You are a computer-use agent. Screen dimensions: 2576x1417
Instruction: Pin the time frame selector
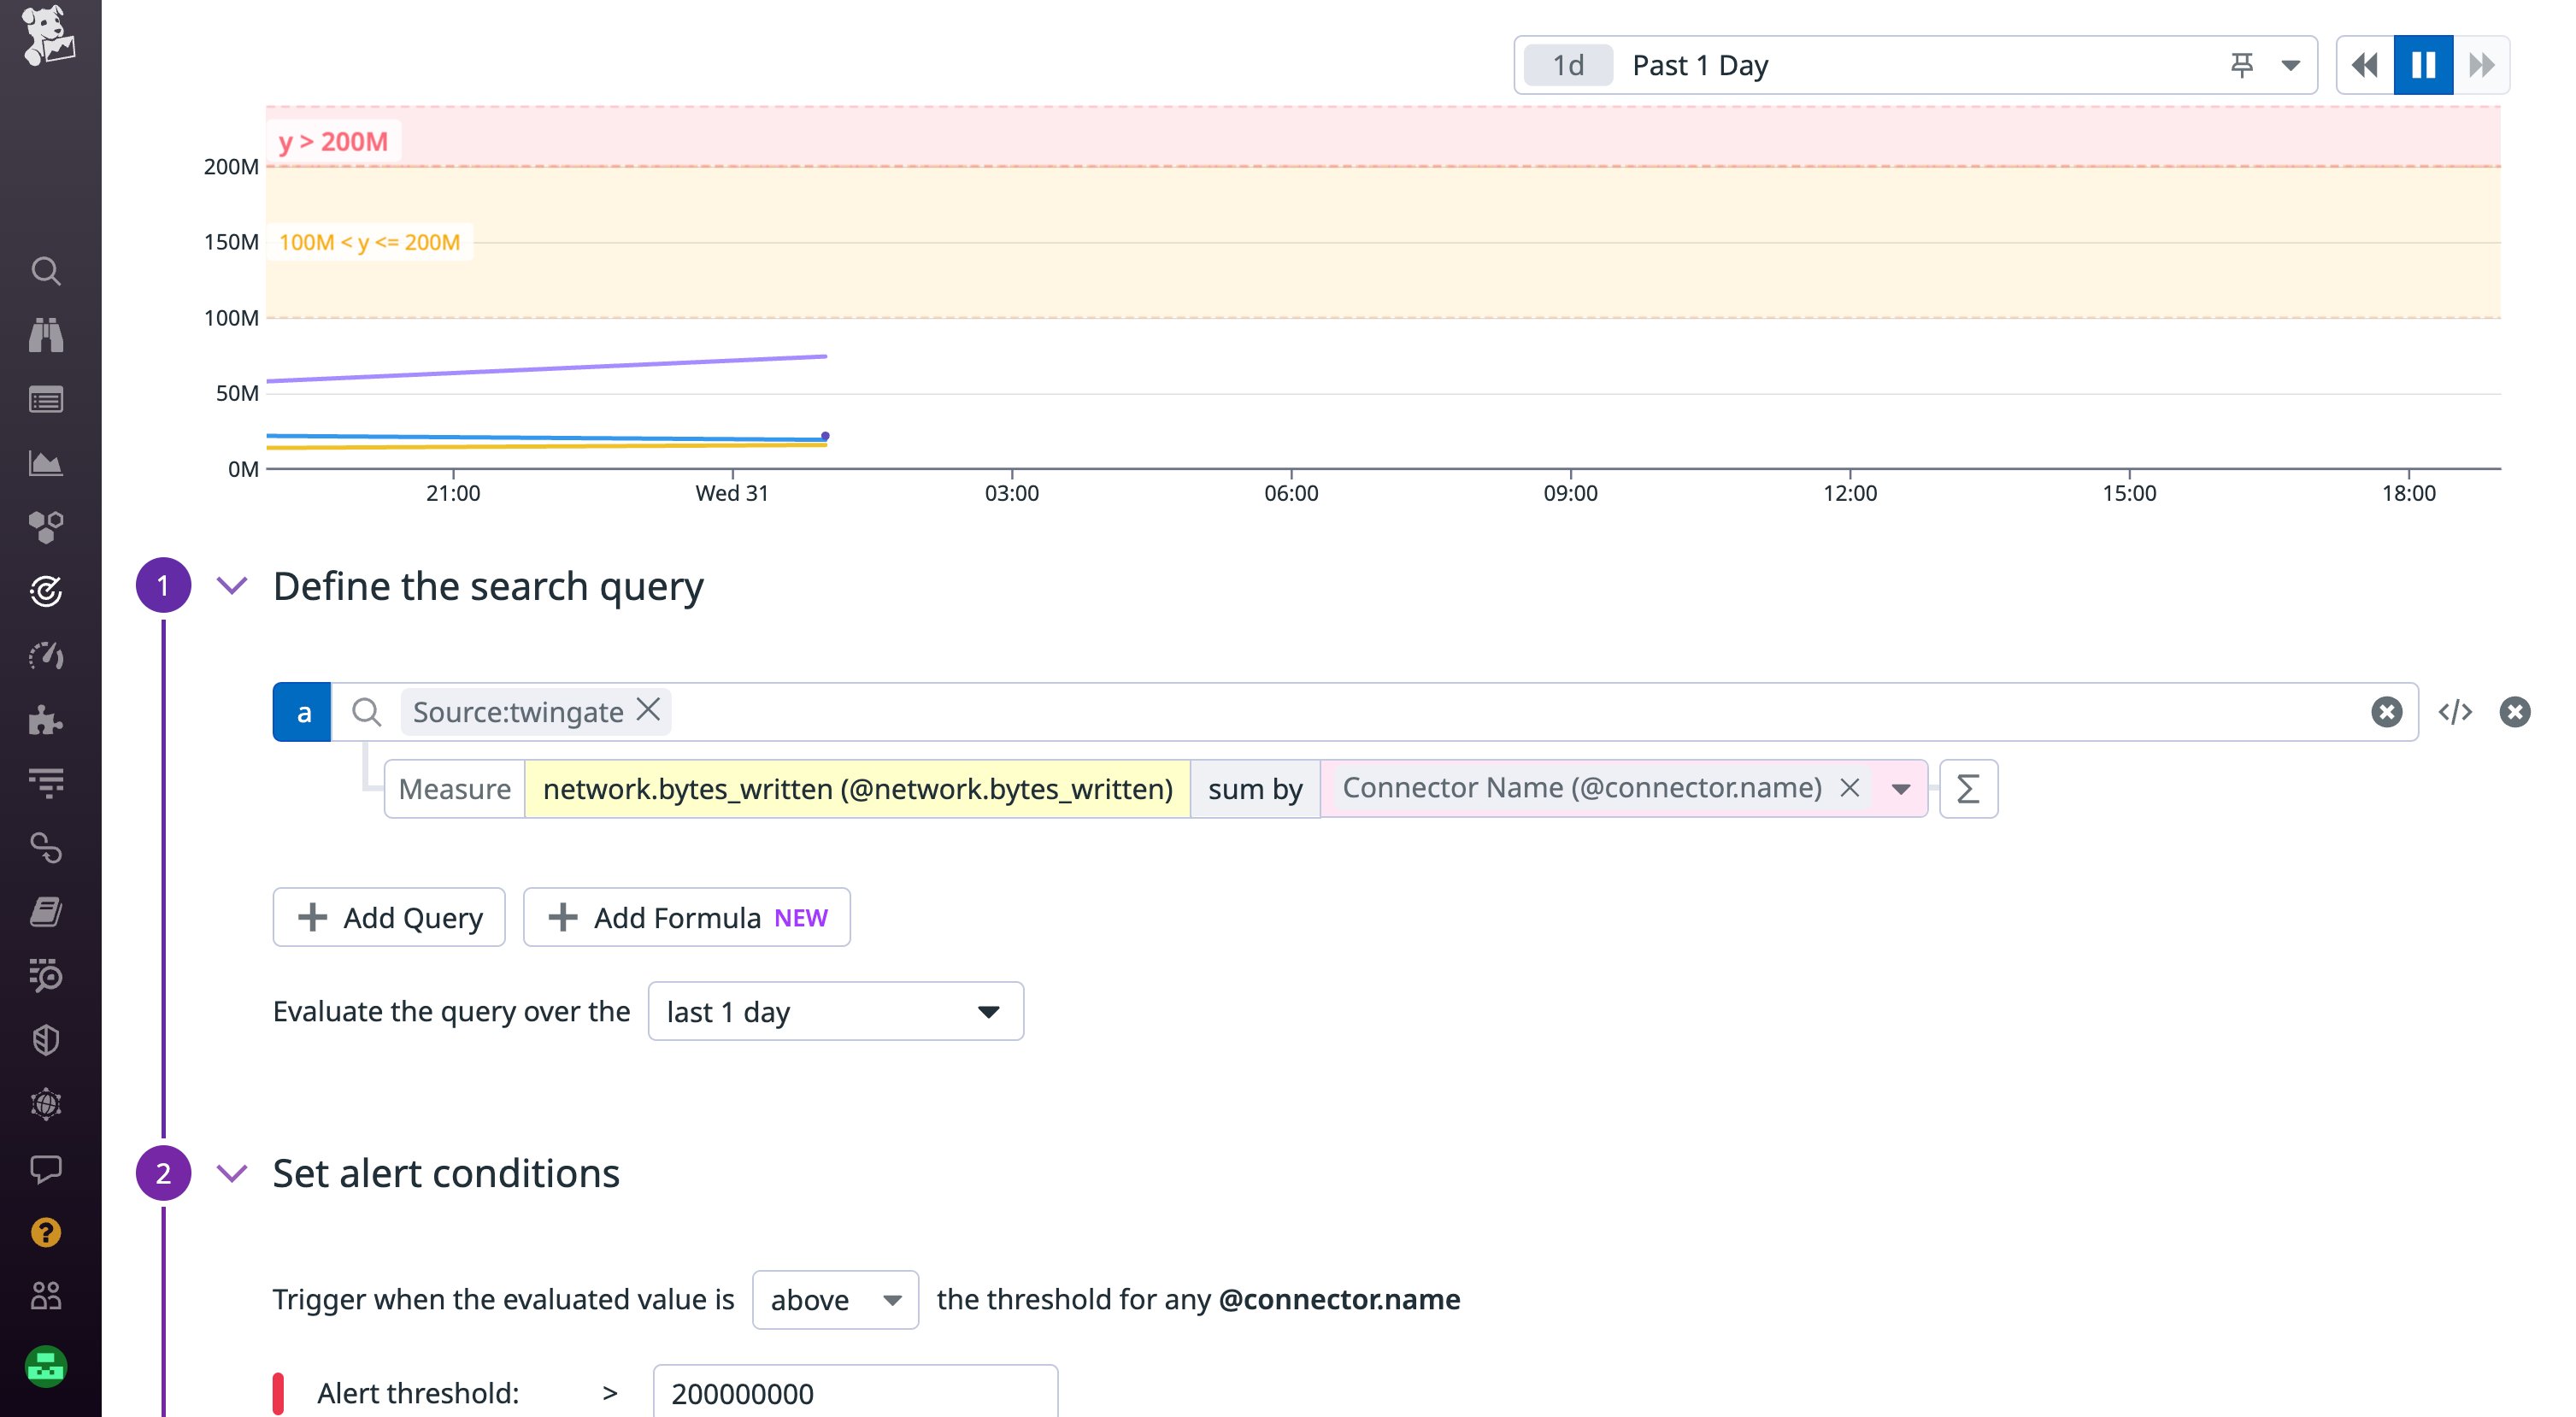[2242, 64]
